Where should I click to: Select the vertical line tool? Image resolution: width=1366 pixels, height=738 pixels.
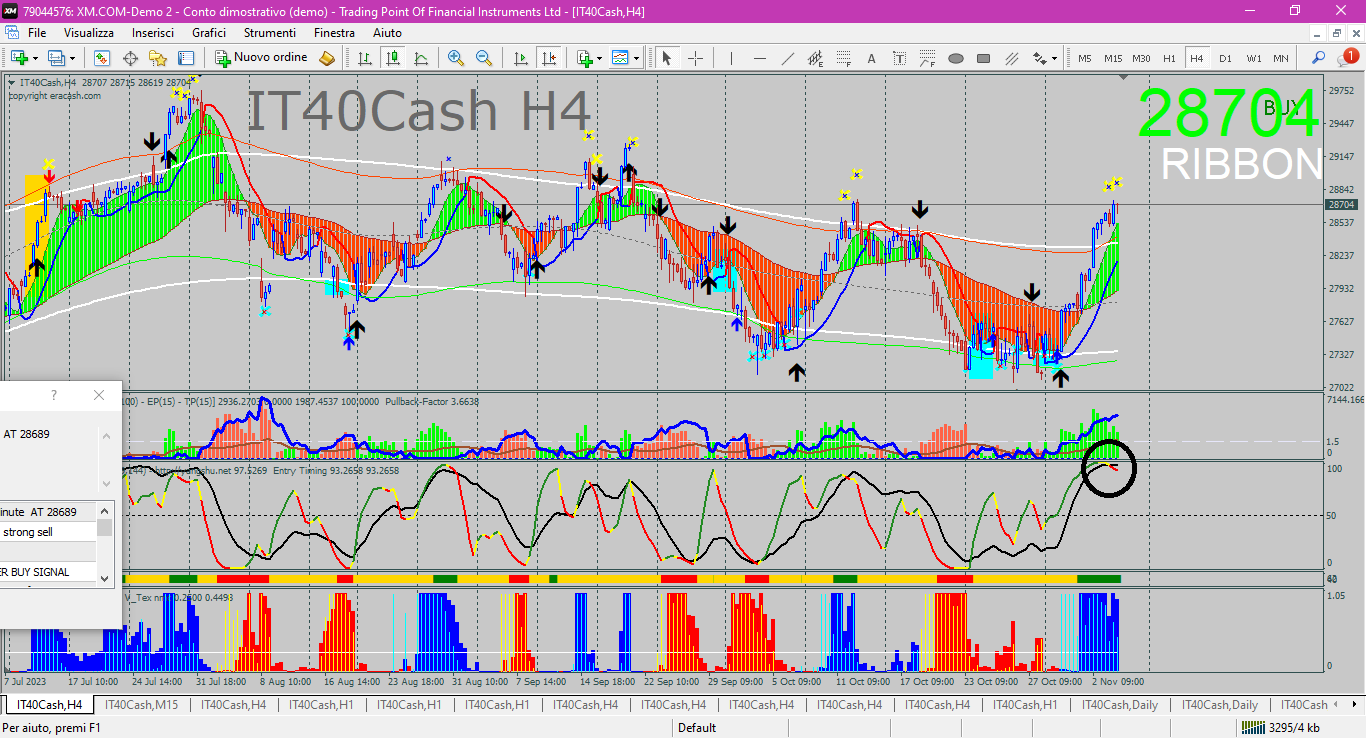pyautogui.click(x=731, y=58)
